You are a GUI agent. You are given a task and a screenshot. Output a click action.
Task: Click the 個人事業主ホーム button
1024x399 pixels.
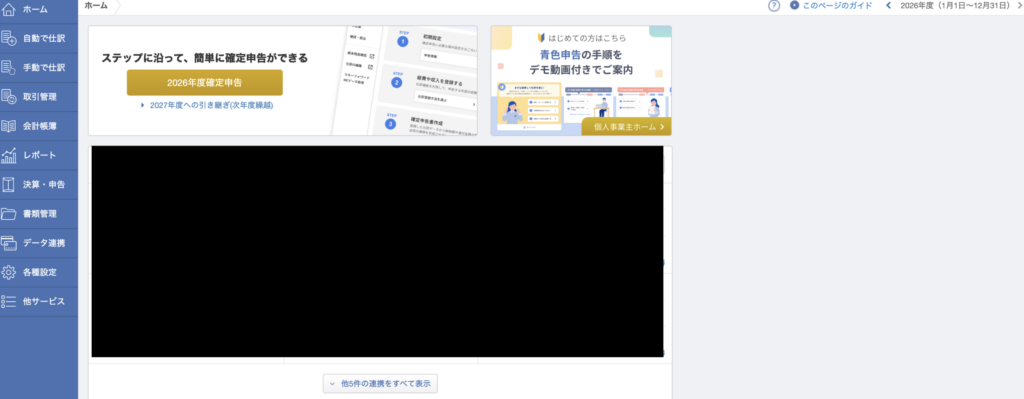tap(626, 127)
